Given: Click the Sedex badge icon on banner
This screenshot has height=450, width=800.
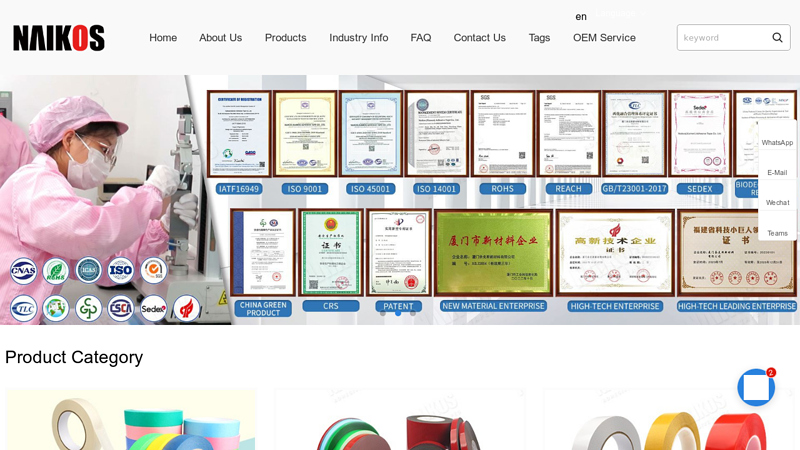Looking at the screenshot, I should (x=153, y=309).
